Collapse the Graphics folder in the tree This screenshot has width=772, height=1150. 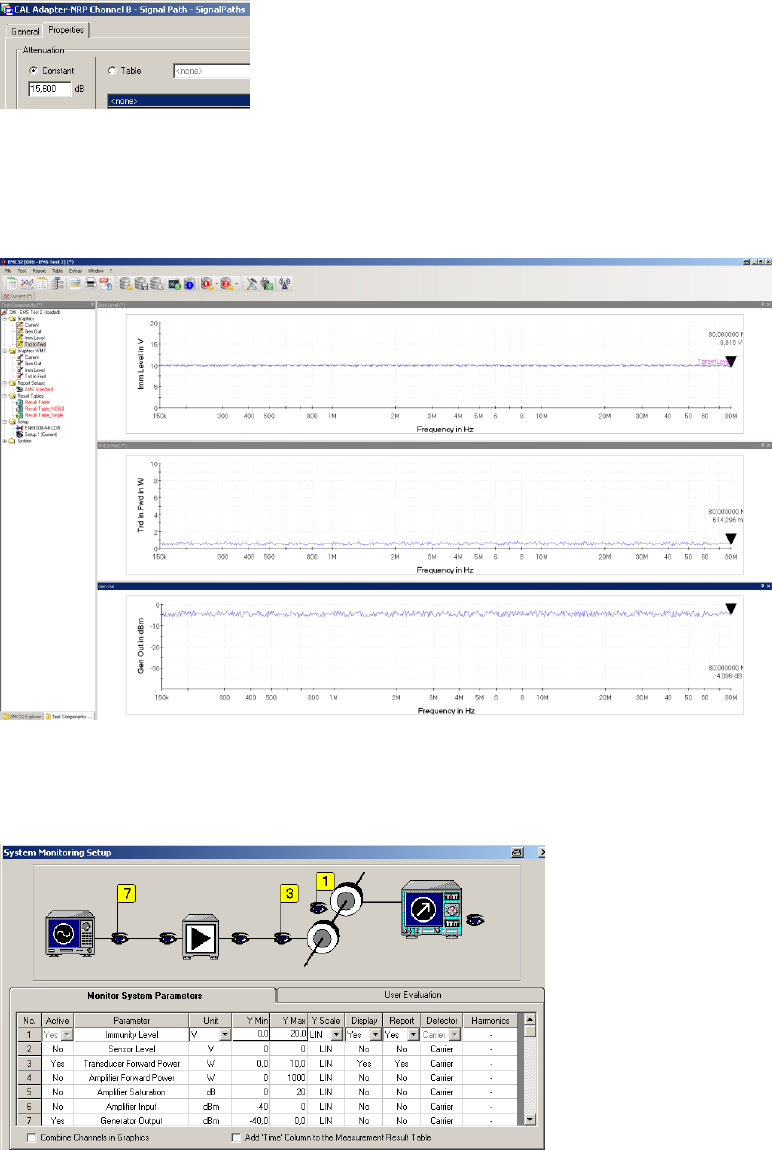[x=4, y=319]
